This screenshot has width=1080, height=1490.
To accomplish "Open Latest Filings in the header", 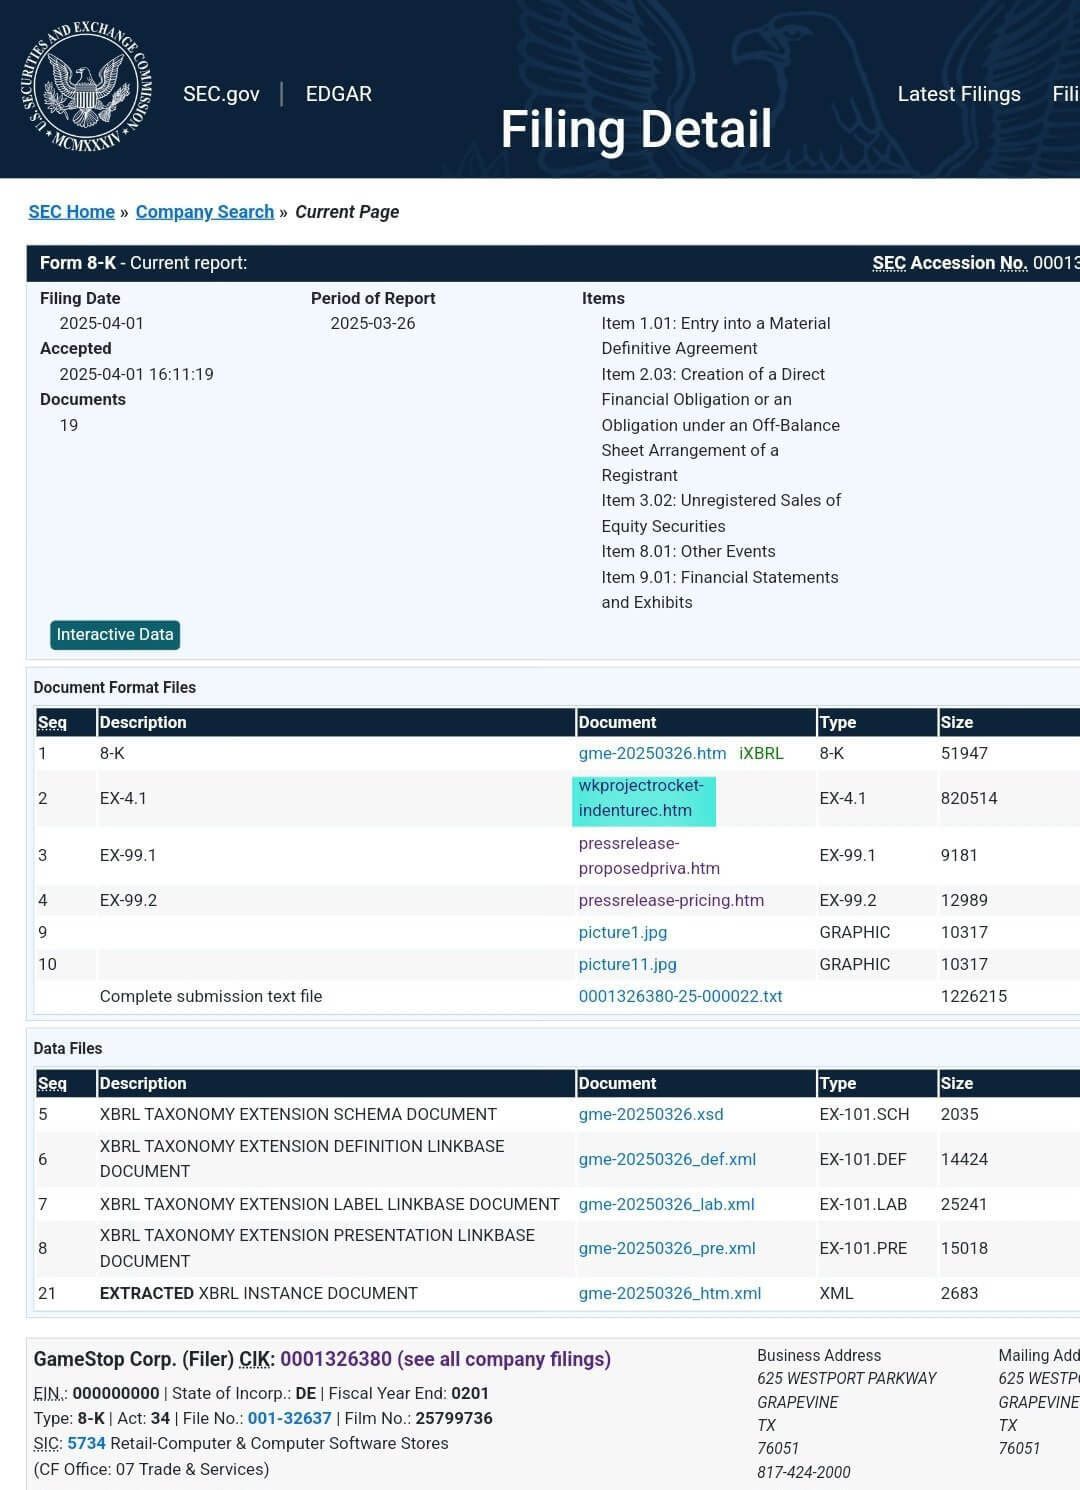I will point(959,94).
